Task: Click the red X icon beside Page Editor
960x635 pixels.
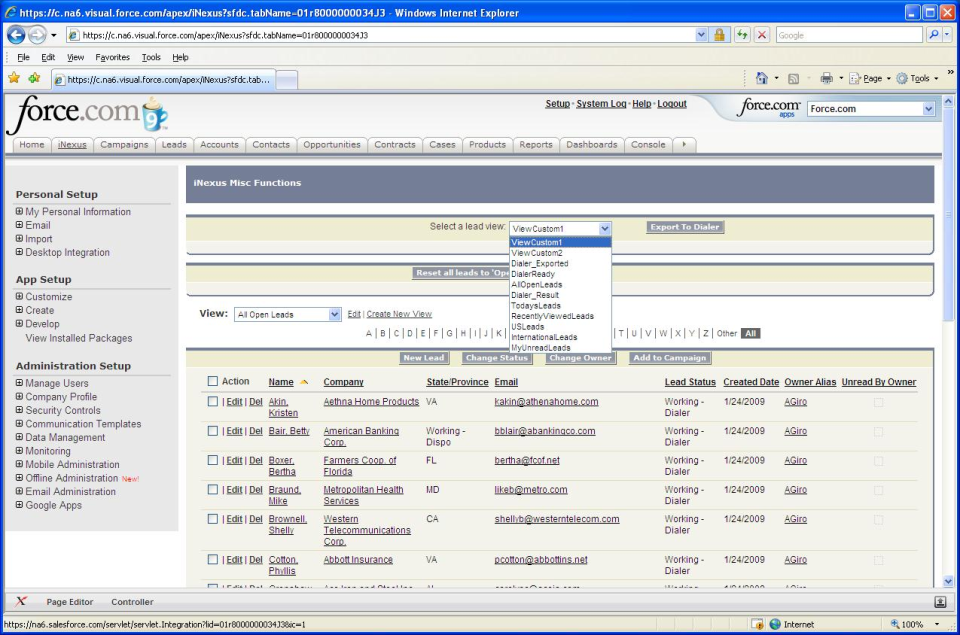Action: [21, 601]
